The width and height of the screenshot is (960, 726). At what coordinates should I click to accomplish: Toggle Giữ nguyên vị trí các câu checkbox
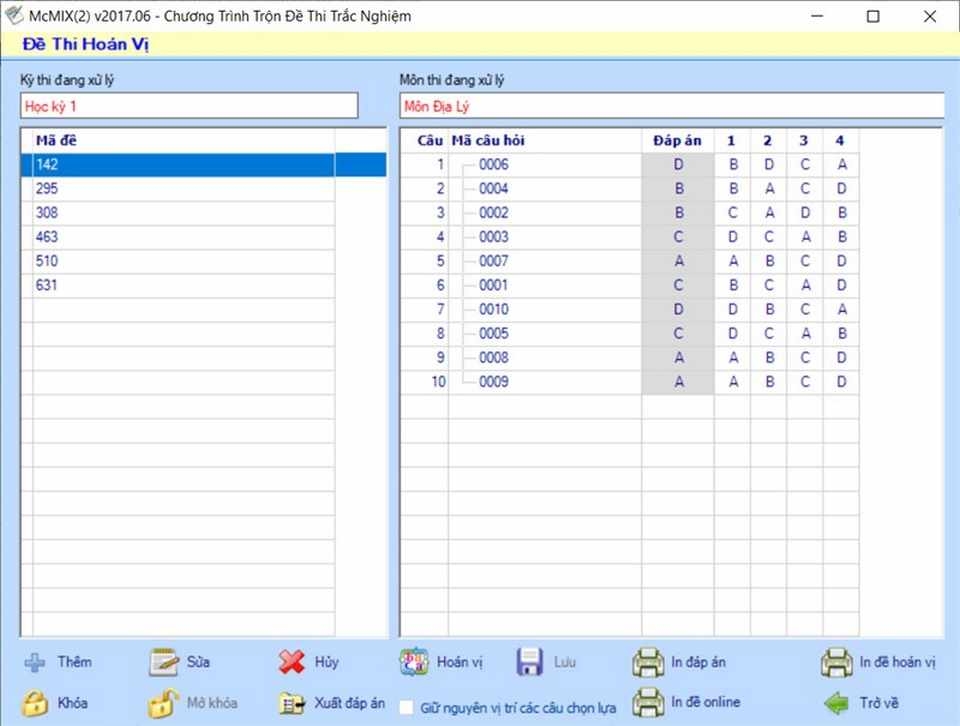point(407,707)
